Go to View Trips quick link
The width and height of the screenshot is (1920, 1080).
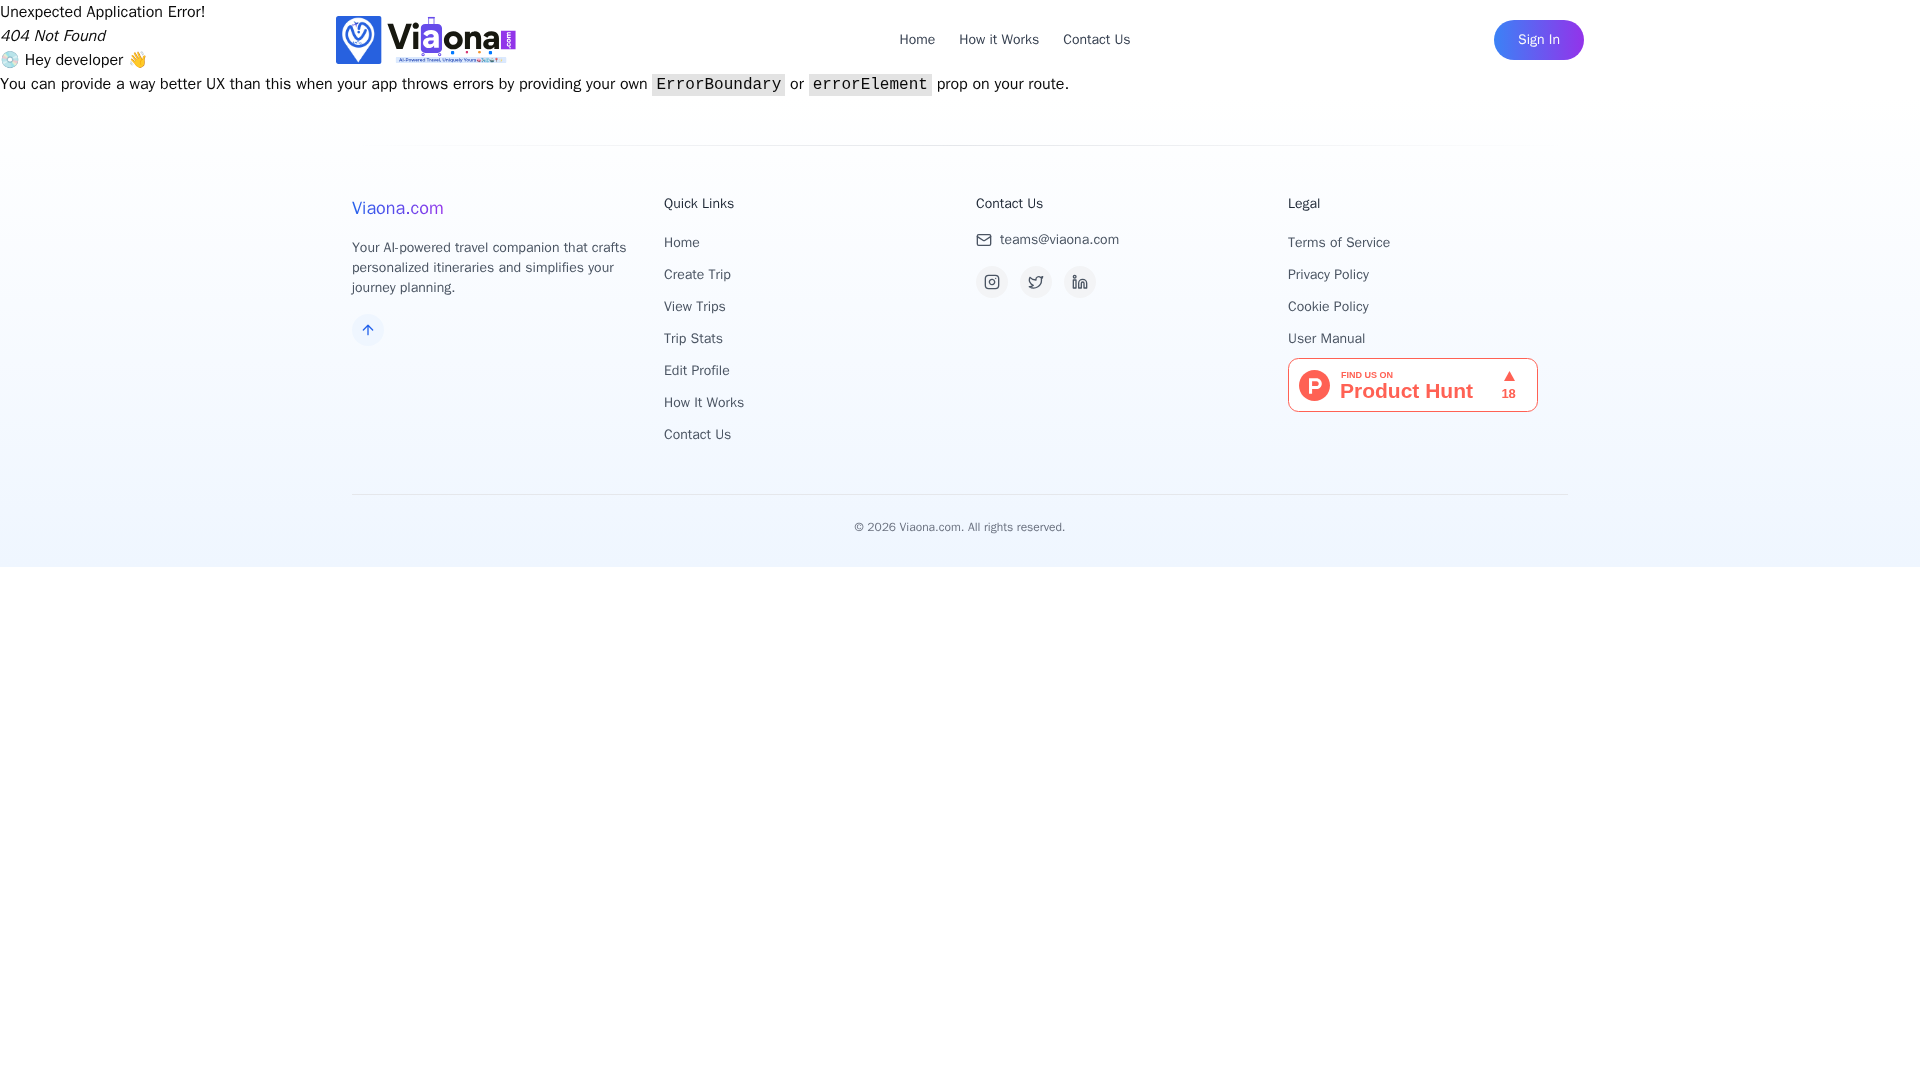pos(694,307)
